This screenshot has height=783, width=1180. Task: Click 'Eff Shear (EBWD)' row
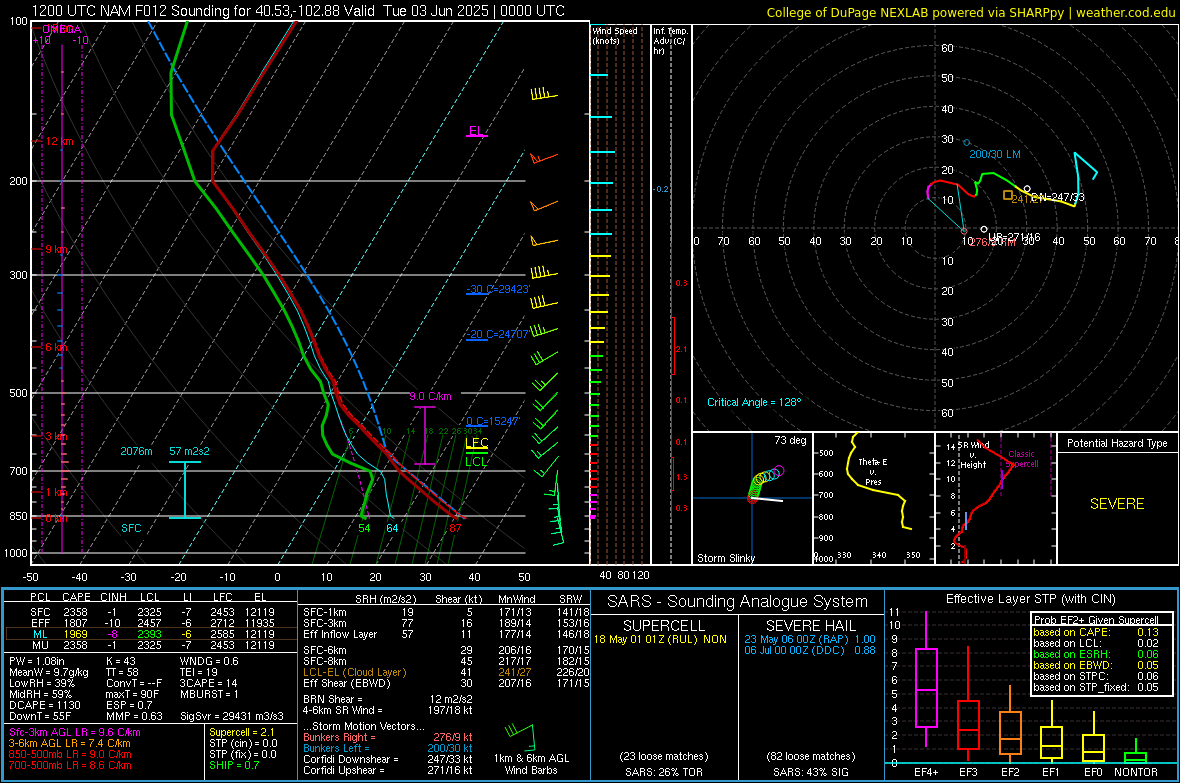(x=446, y=683)
